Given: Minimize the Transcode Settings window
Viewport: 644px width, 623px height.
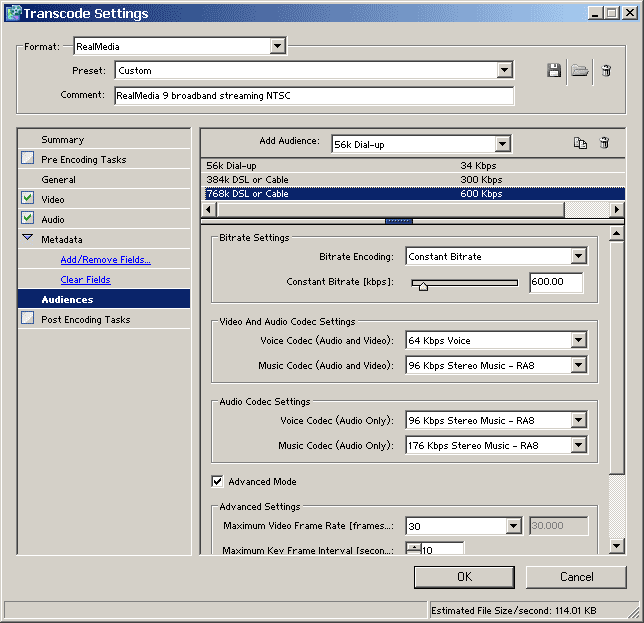Looking at the screenshot, I should pos(595,13).
